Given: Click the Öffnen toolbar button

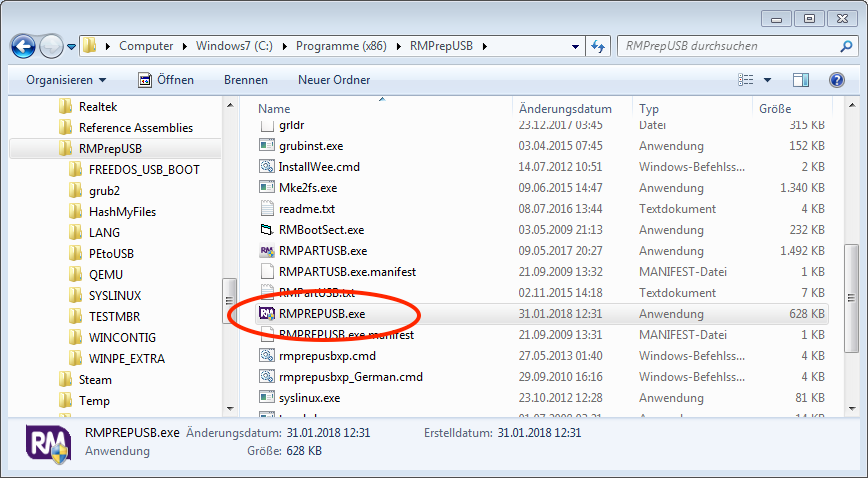Looking at the screenshot, I should [x=165, y=80].
